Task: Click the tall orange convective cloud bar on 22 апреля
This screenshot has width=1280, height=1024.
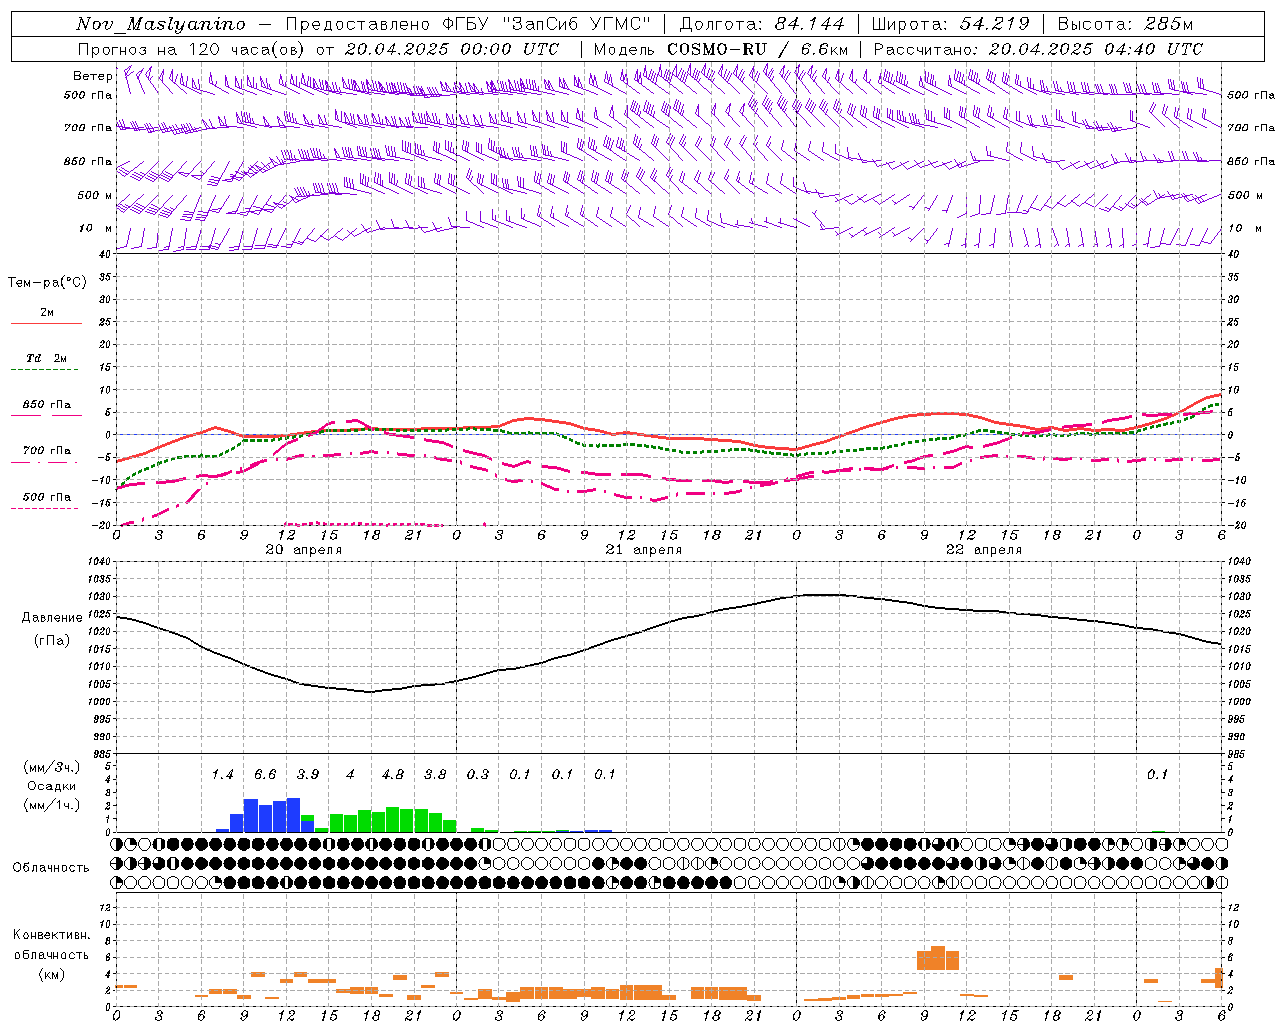Action: point(938,958)
